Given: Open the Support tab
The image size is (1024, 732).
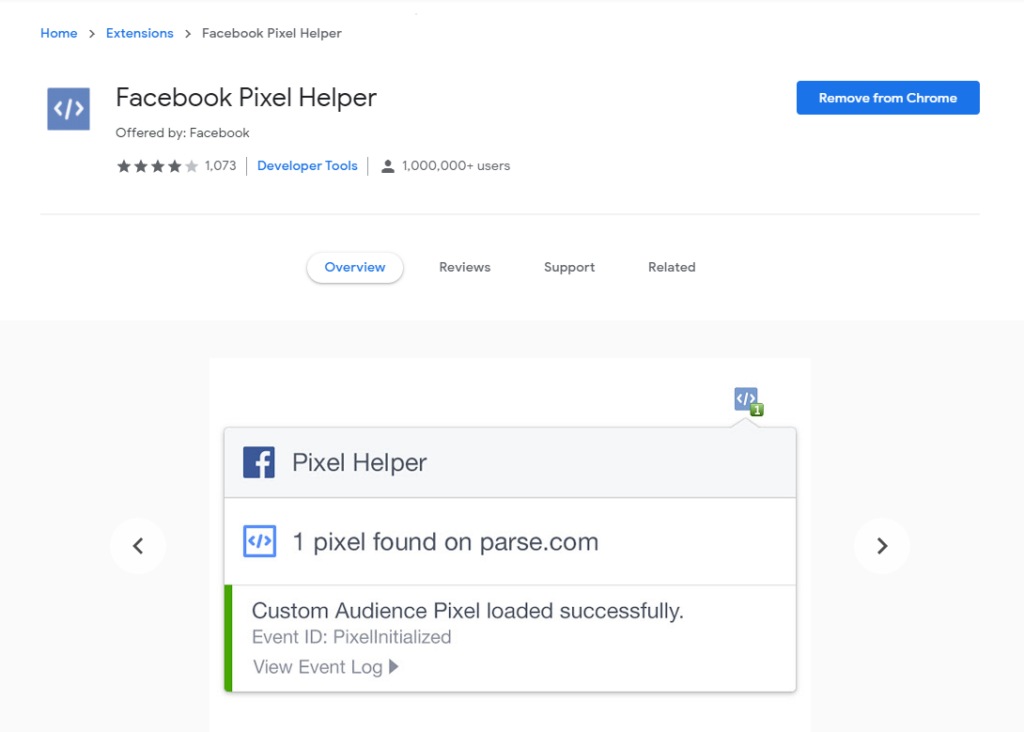Looking at the screenshot, I should point(569,267).
